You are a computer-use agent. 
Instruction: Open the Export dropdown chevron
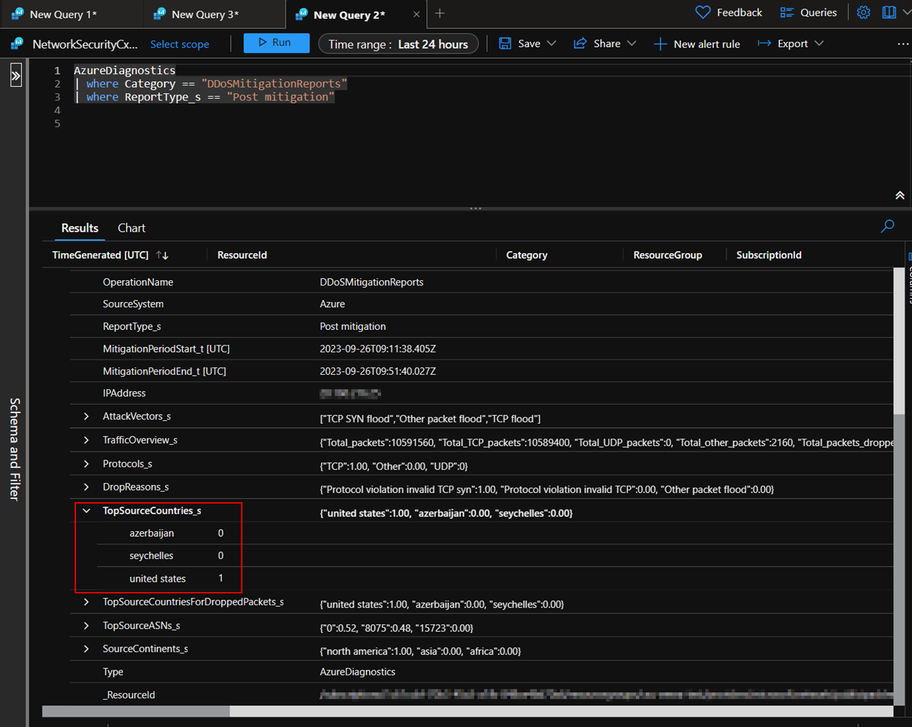coord(819,44)
